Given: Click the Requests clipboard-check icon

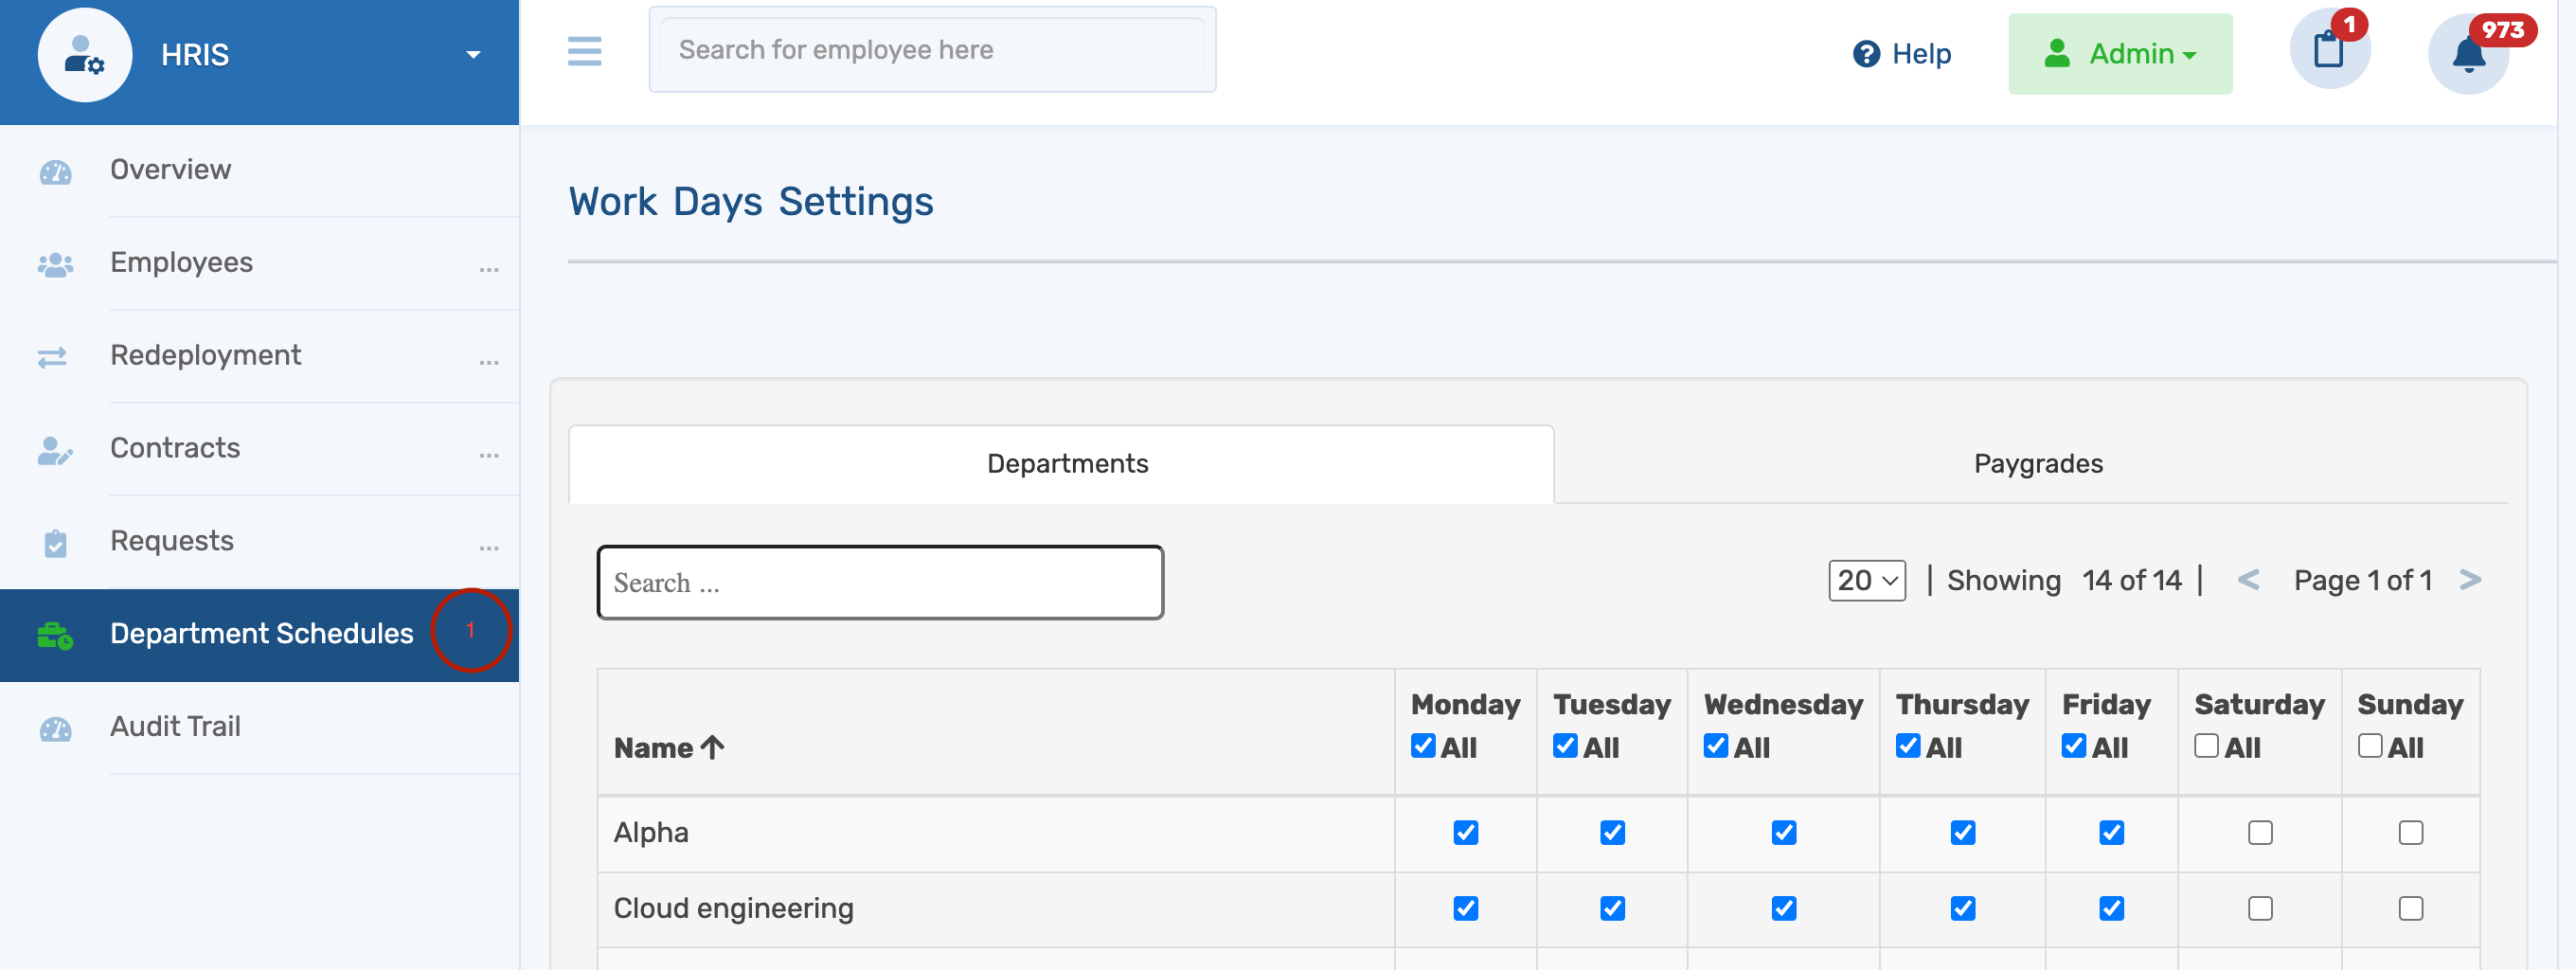Looking at the screenshot, I should (x=55, y=543).
